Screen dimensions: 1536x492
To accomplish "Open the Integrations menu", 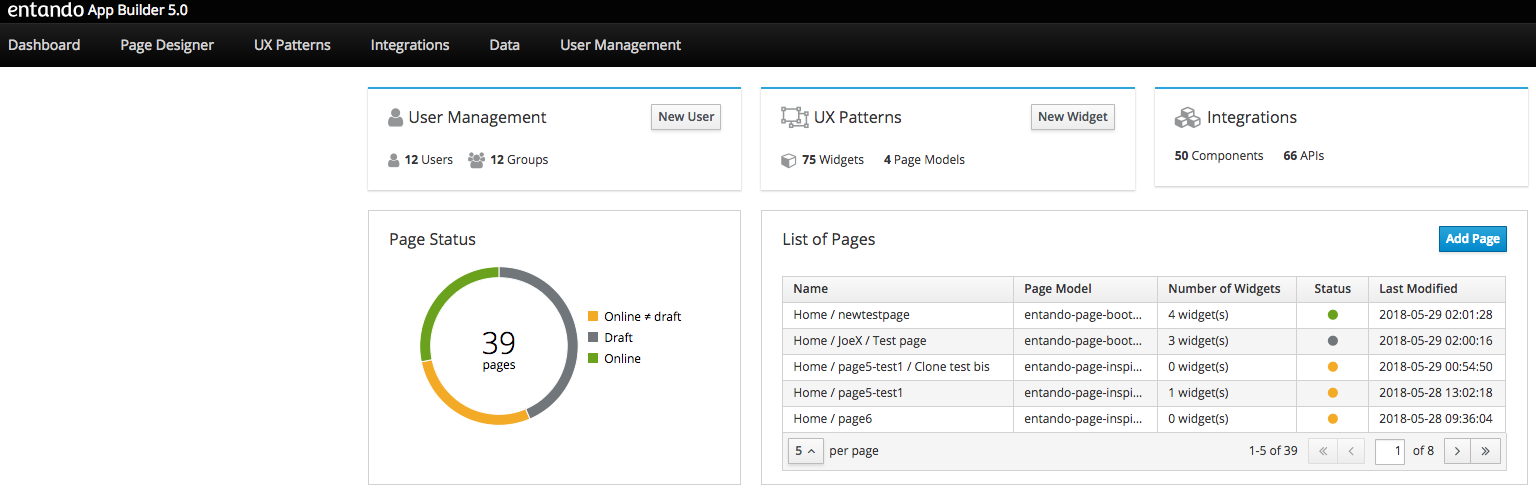I will [x=410, y=45].
